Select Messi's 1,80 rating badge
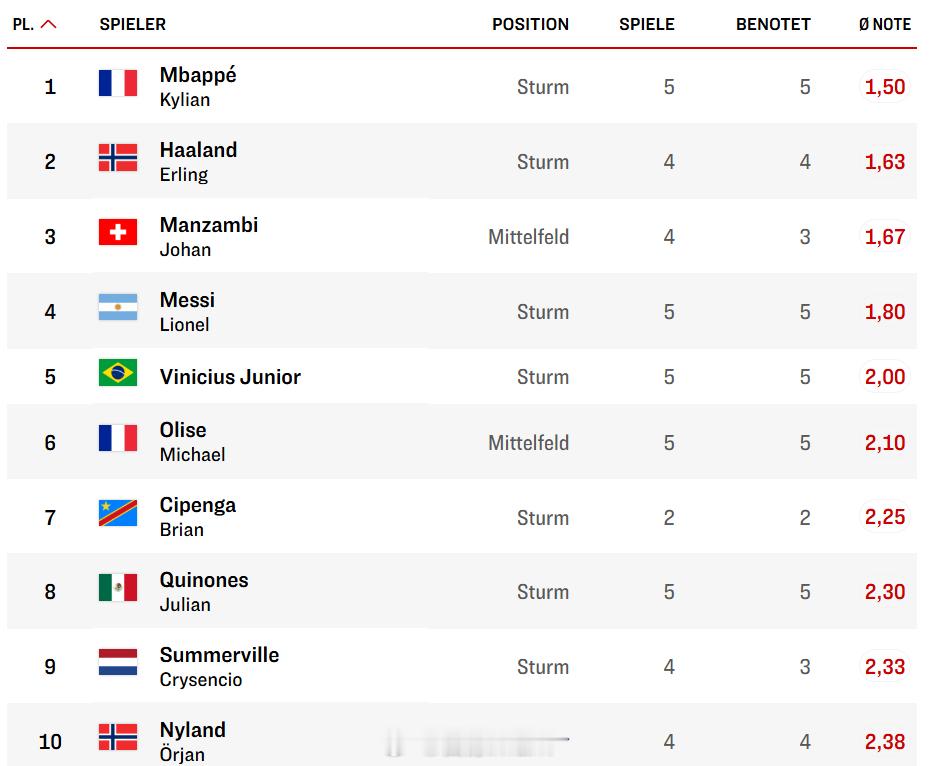 (x=884, y=311)
